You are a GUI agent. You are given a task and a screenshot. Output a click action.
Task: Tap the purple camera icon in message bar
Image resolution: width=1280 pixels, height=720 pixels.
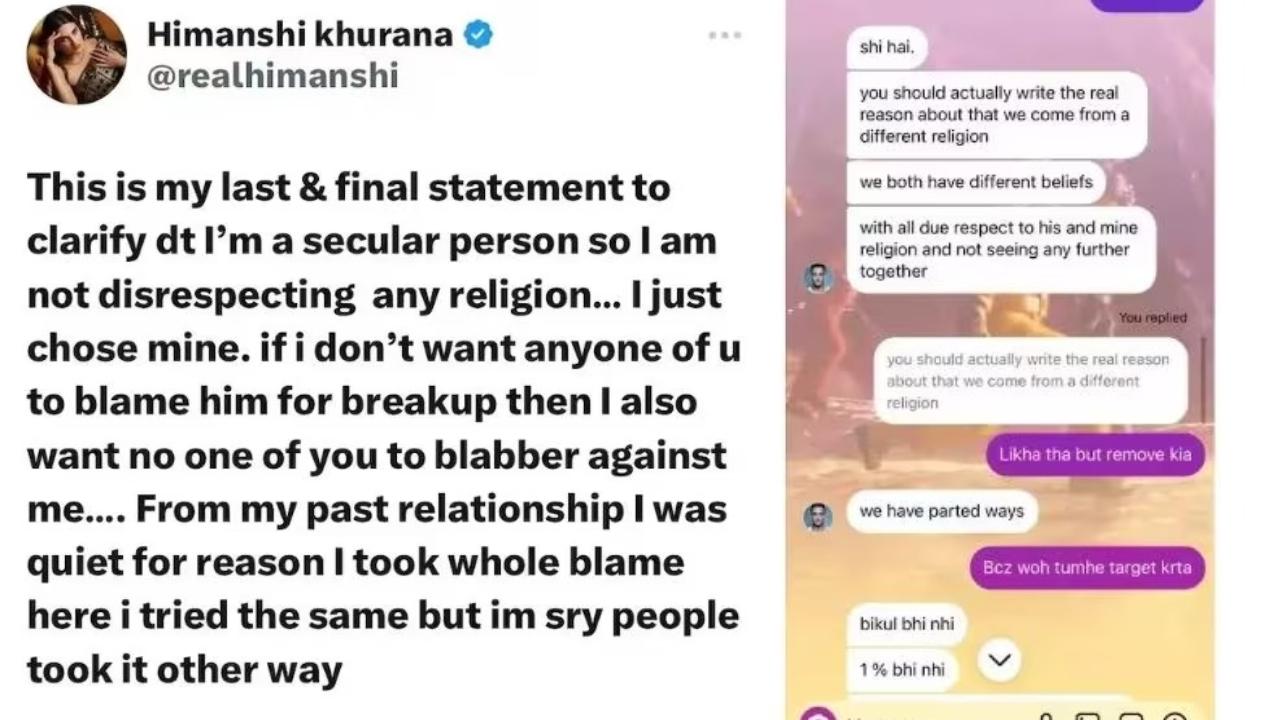click(x=818, y=714)
